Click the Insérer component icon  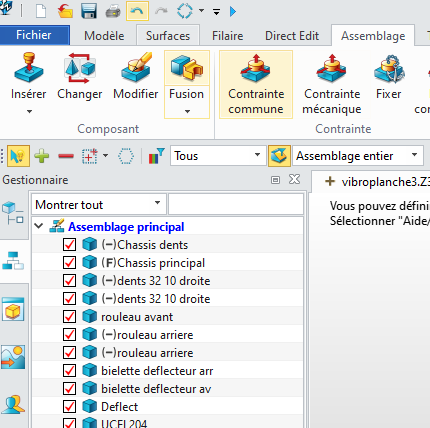(29, 68)
